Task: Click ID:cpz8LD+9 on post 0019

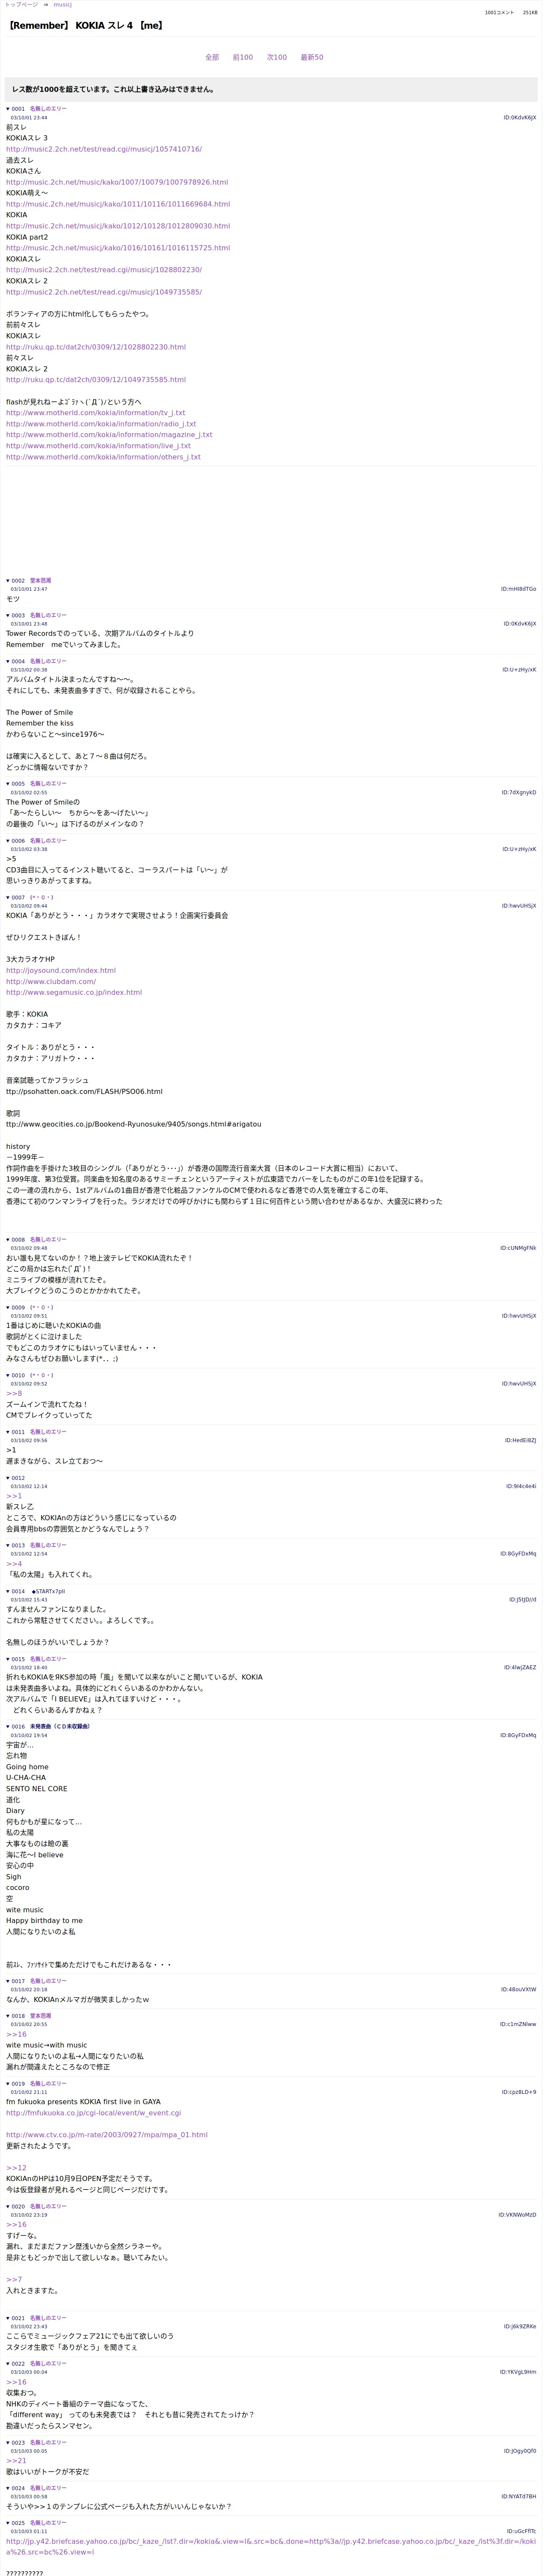Action: point(519,2092)
